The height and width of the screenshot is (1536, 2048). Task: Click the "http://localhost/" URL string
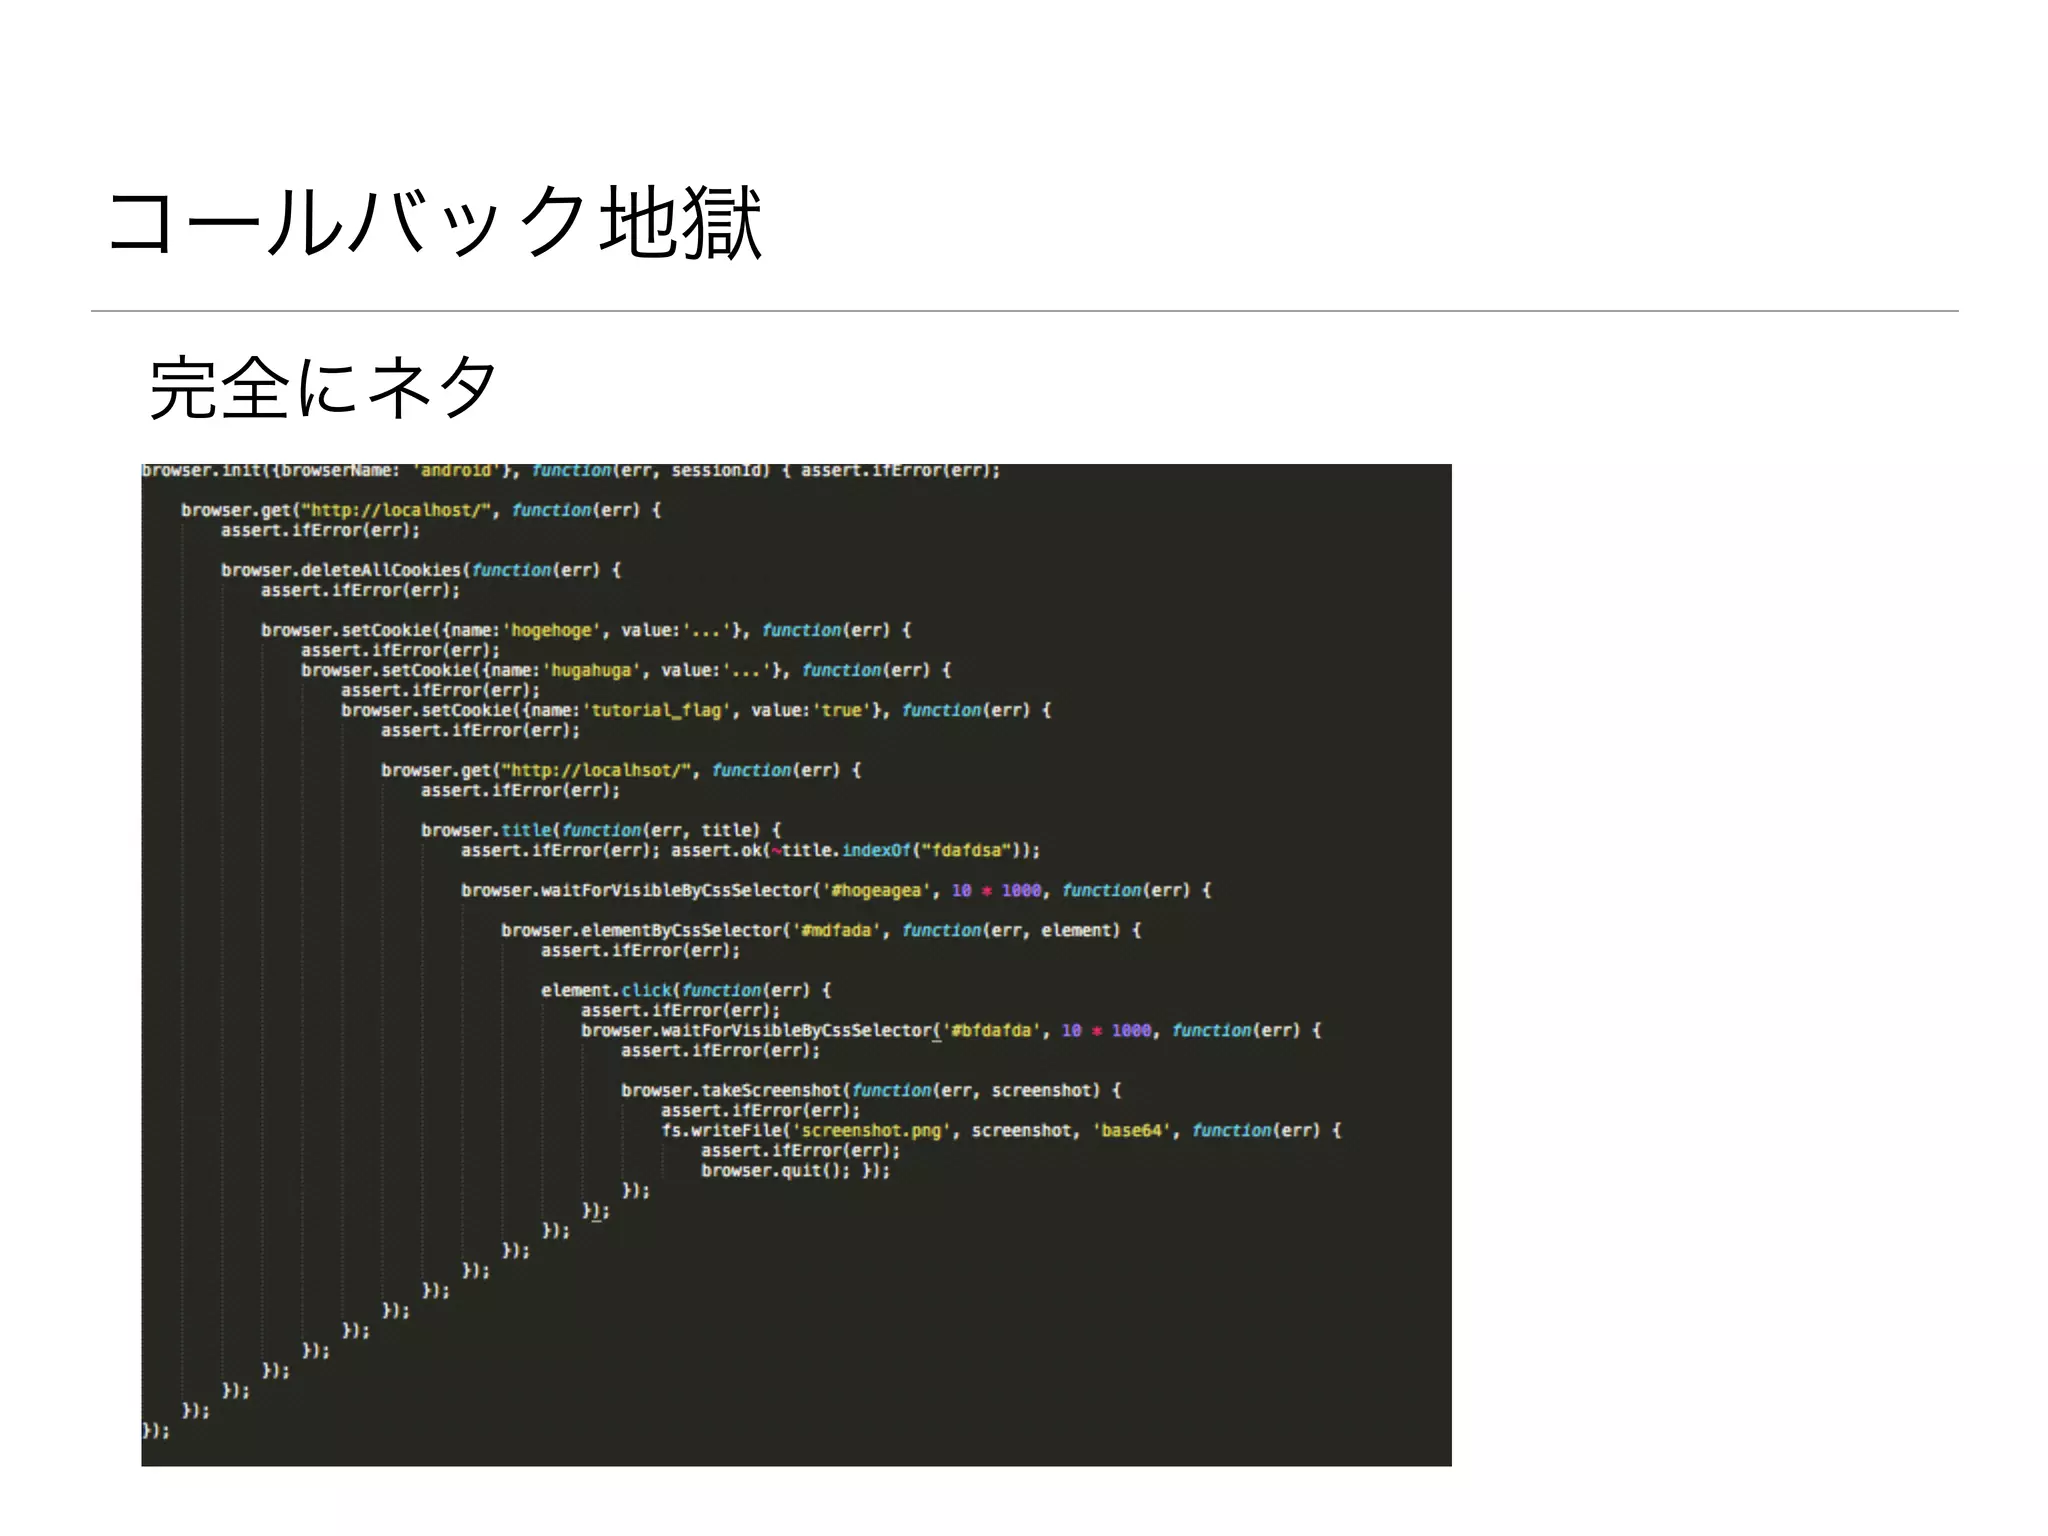[396, 510]
